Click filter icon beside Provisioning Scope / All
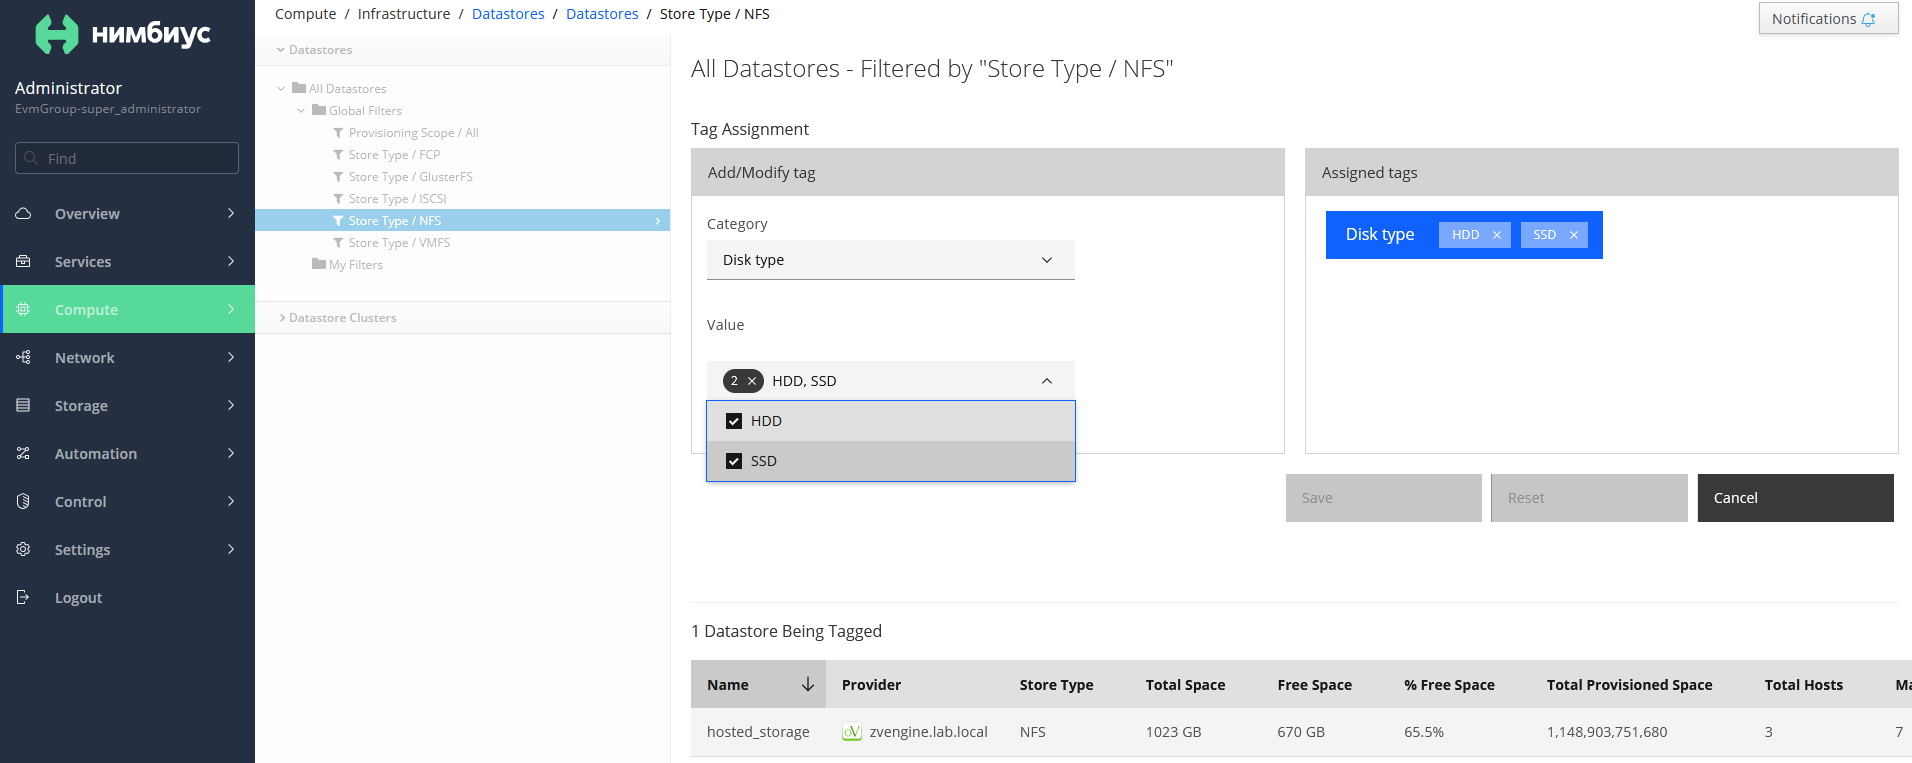The width and height of the screenshot is (1912, 763). (338, 133)
